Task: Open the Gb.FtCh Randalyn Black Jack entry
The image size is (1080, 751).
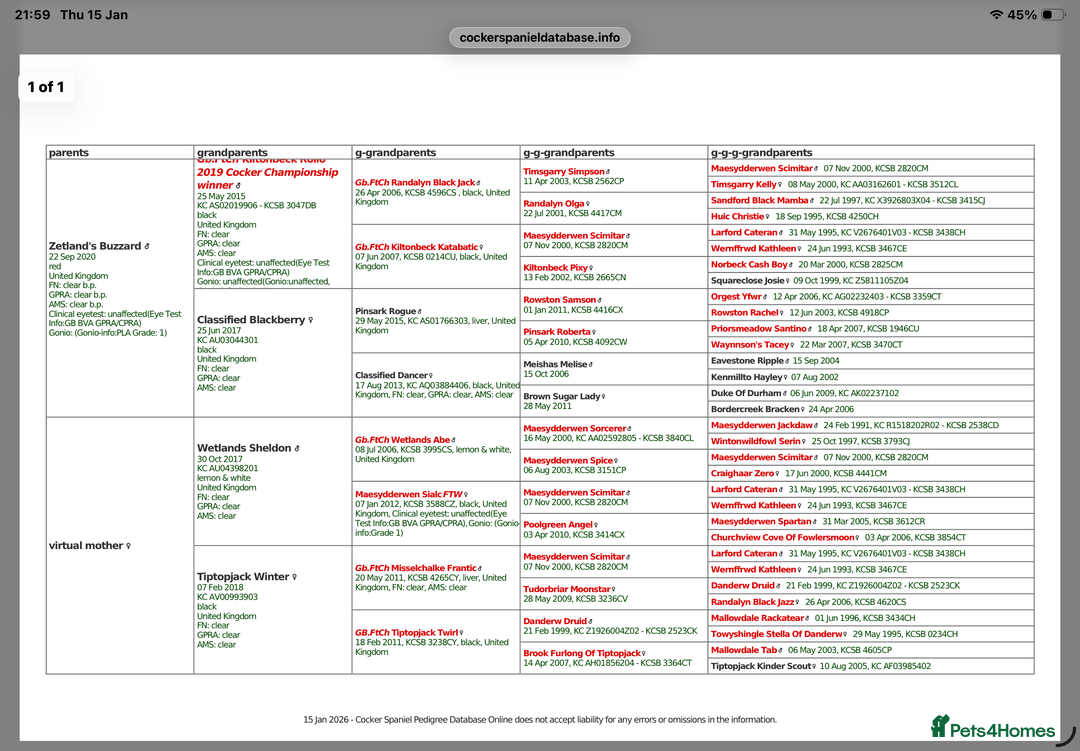Action: (x=414, y=183)
